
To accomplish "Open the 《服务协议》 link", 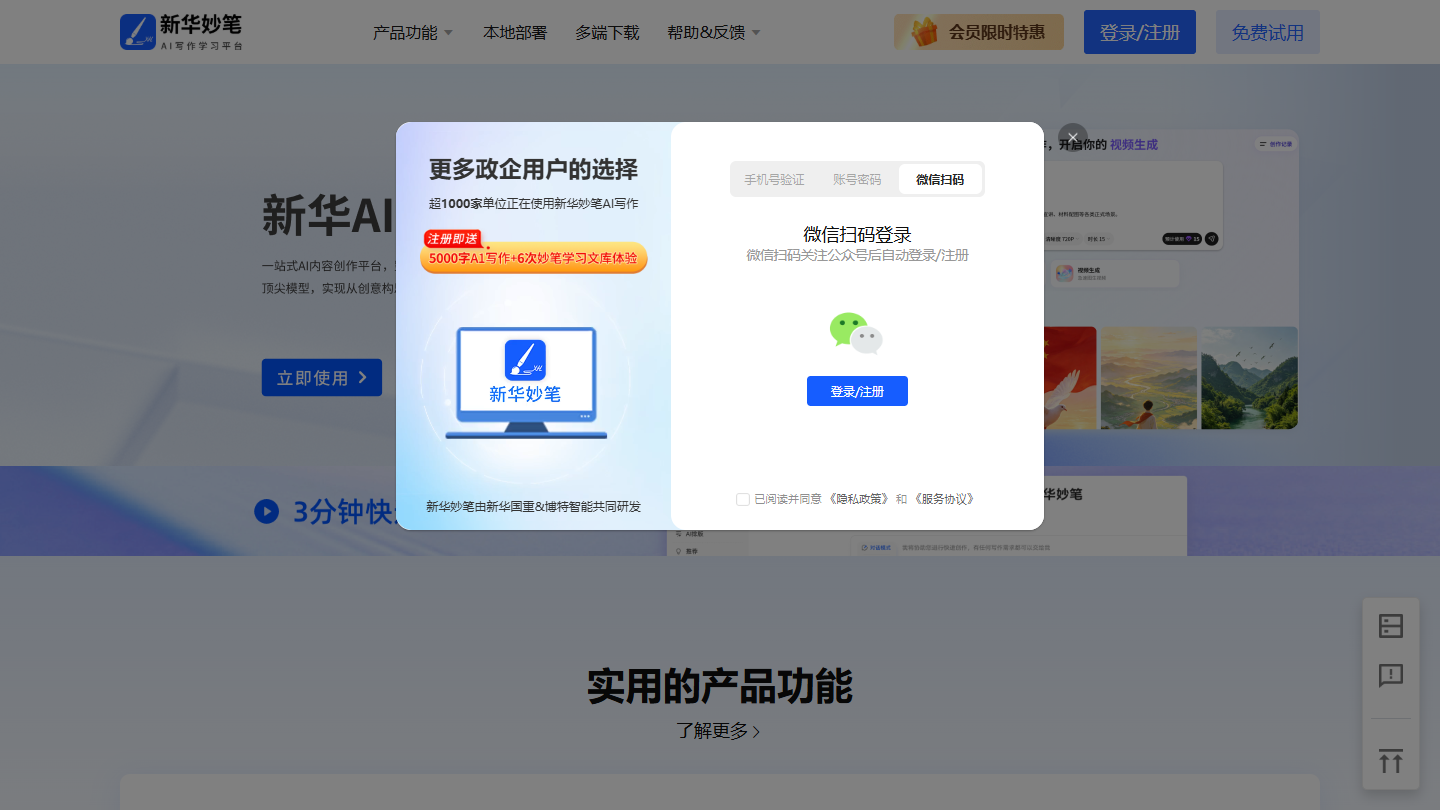I will pos(943,499).
